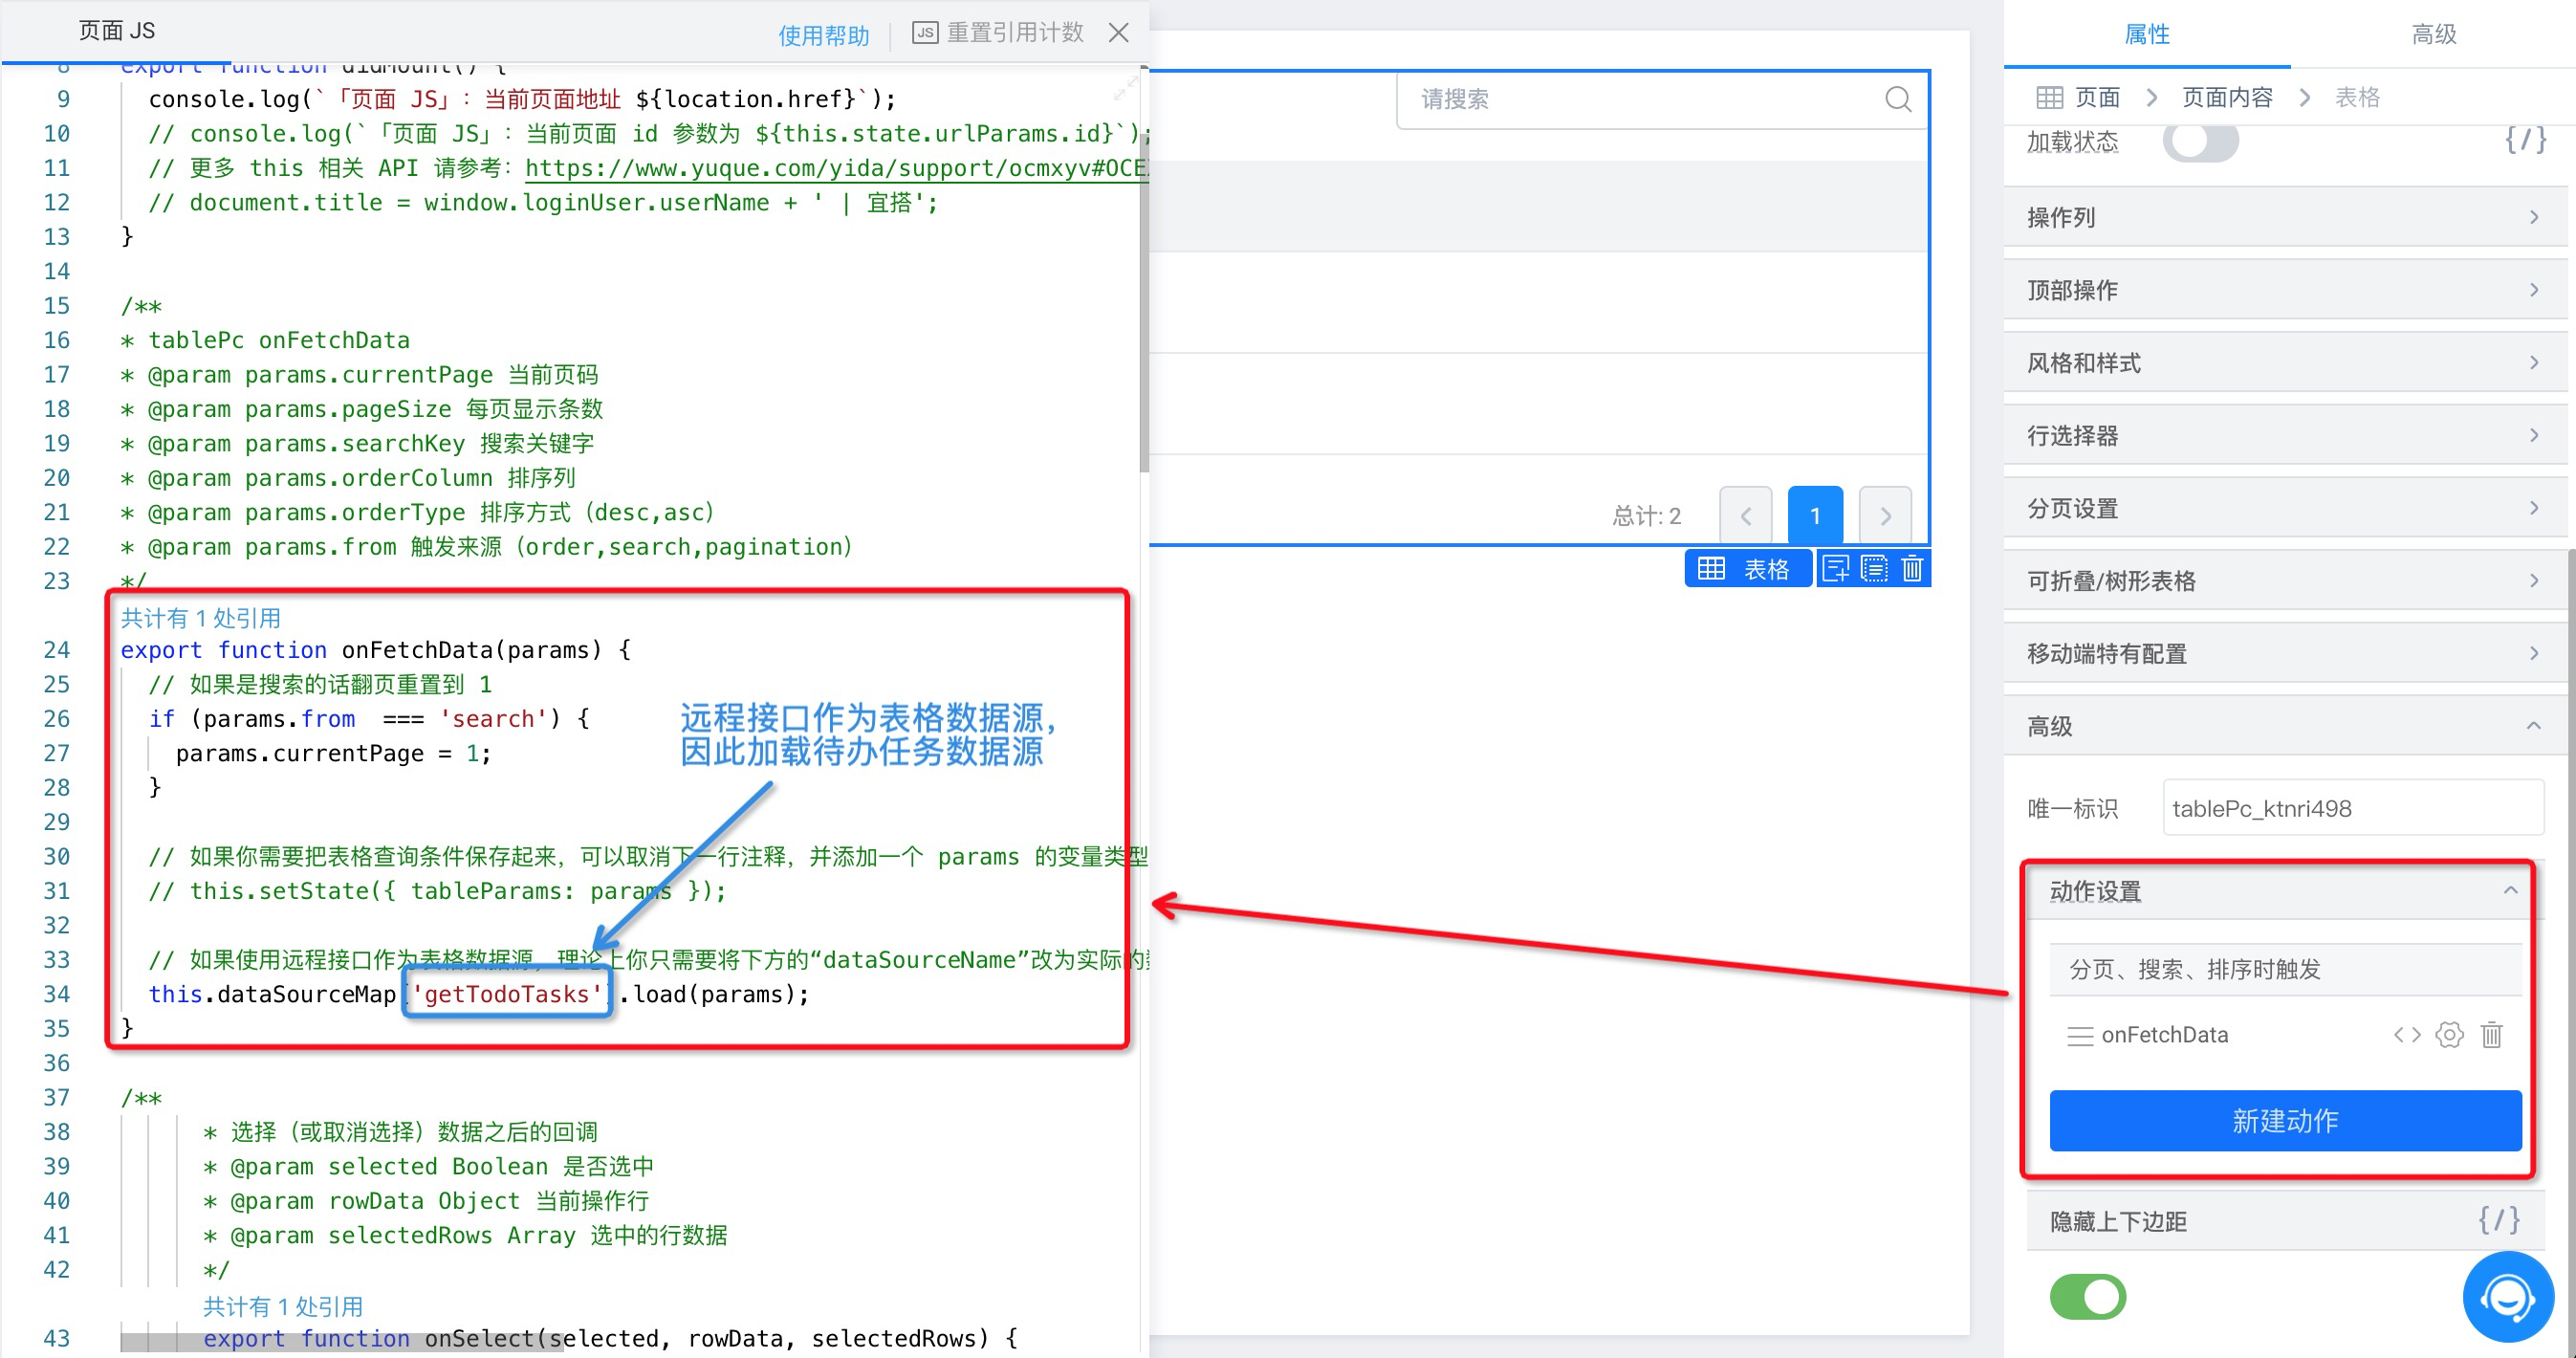Click the copy component icon in the 表格 toolbar
The image size is (2576, 1358).
(x=1836, y=569)
